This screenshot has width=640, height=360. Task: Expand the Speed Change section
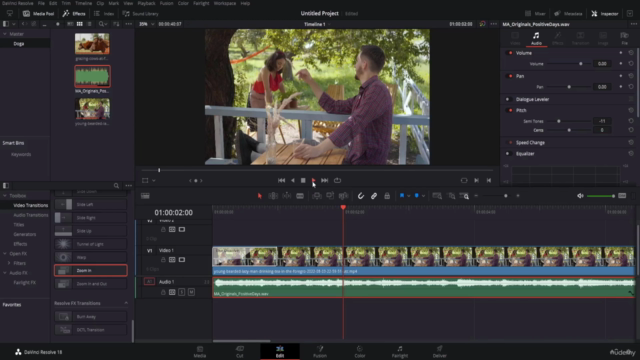tap(530, 142)
